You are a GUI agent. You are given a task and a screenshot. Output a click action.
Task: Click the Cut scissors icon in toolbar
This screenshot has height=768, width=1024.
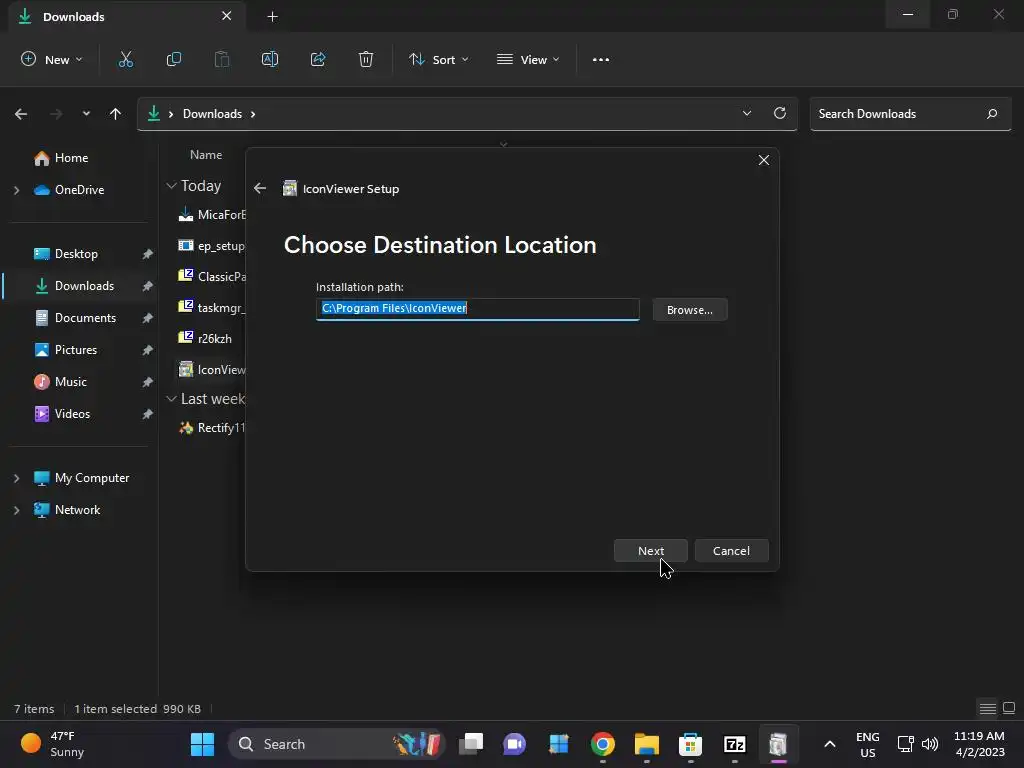point(125,59)
